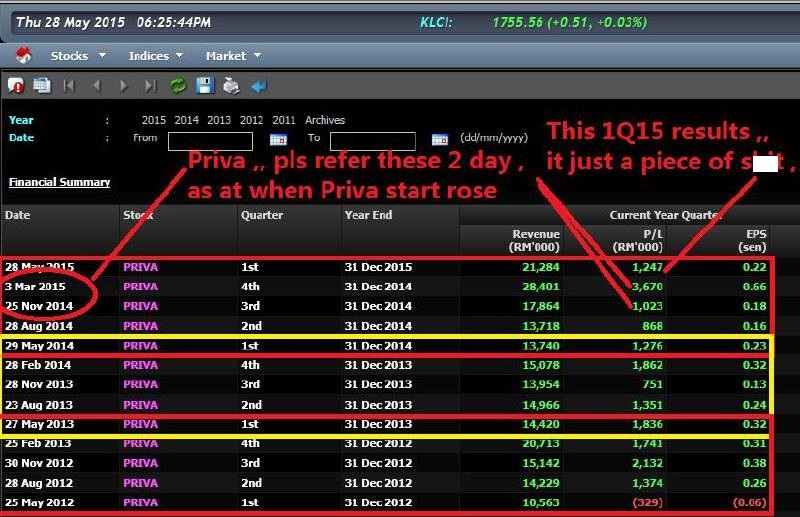This screenshot has width=800, height=517.
Task: Click PRIVA in the 28 Aug 2014 row
Action: (140, 326)
